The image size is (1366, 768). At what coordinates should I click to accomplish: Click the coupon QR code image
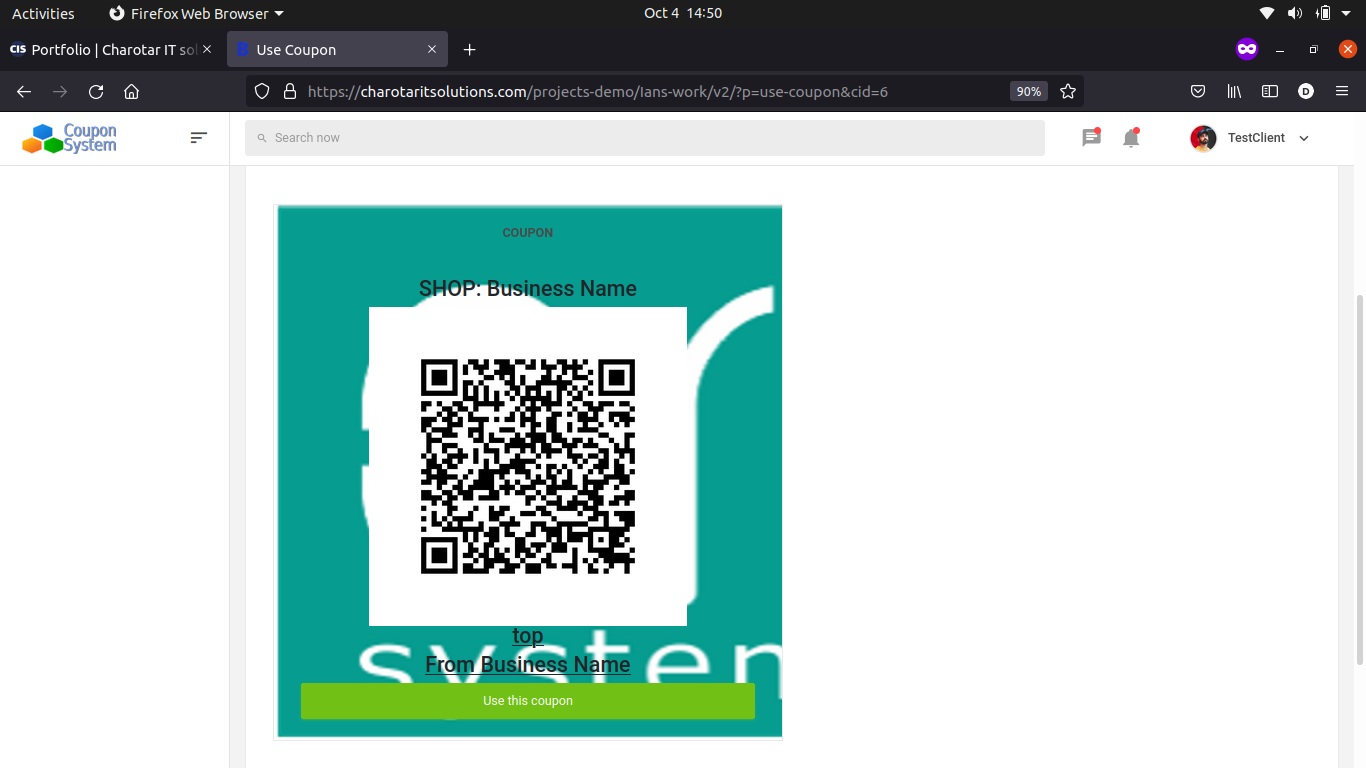(x=528, y=466)
